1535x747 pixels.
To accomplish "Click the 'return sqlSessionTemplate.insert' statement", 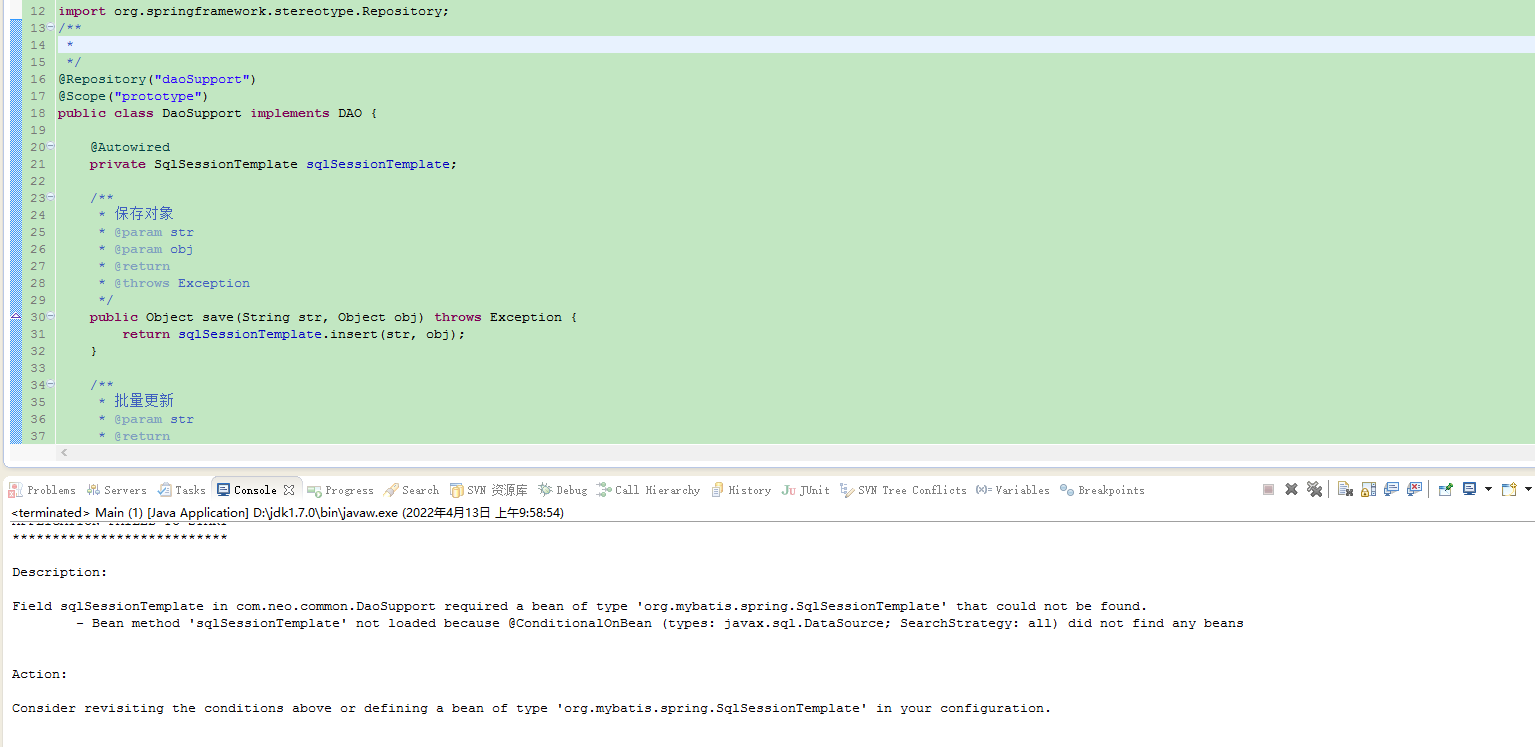I will coord(294,334).
